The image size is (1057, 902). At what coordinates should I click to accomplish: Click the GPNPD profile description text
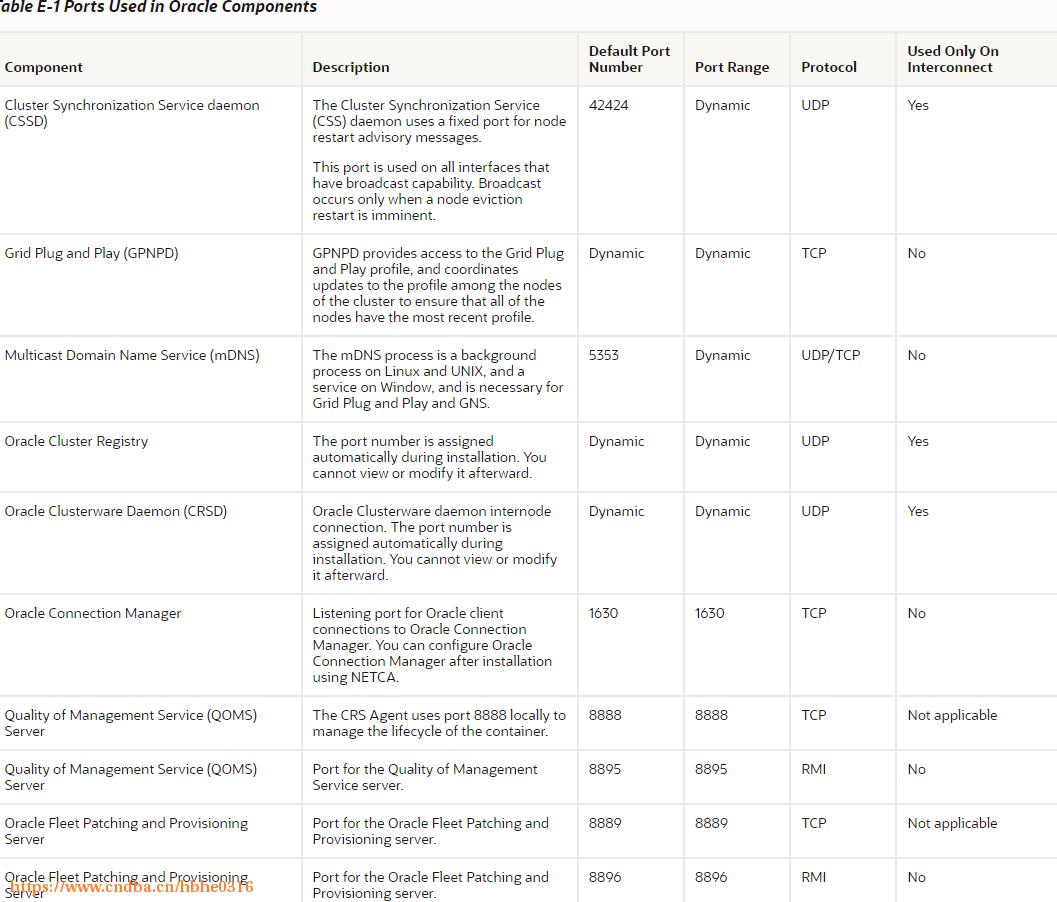(x=438, y=285)
